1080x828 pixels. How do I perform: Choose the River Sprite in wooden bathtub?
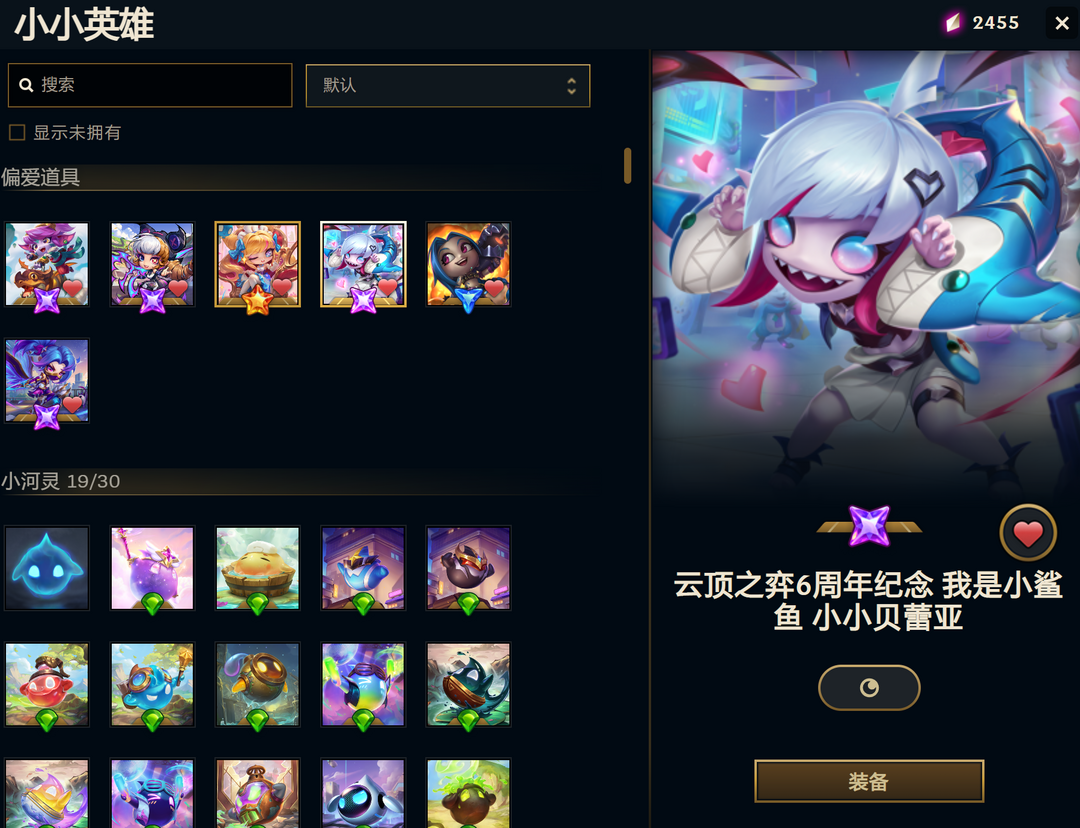click(258, 568)
